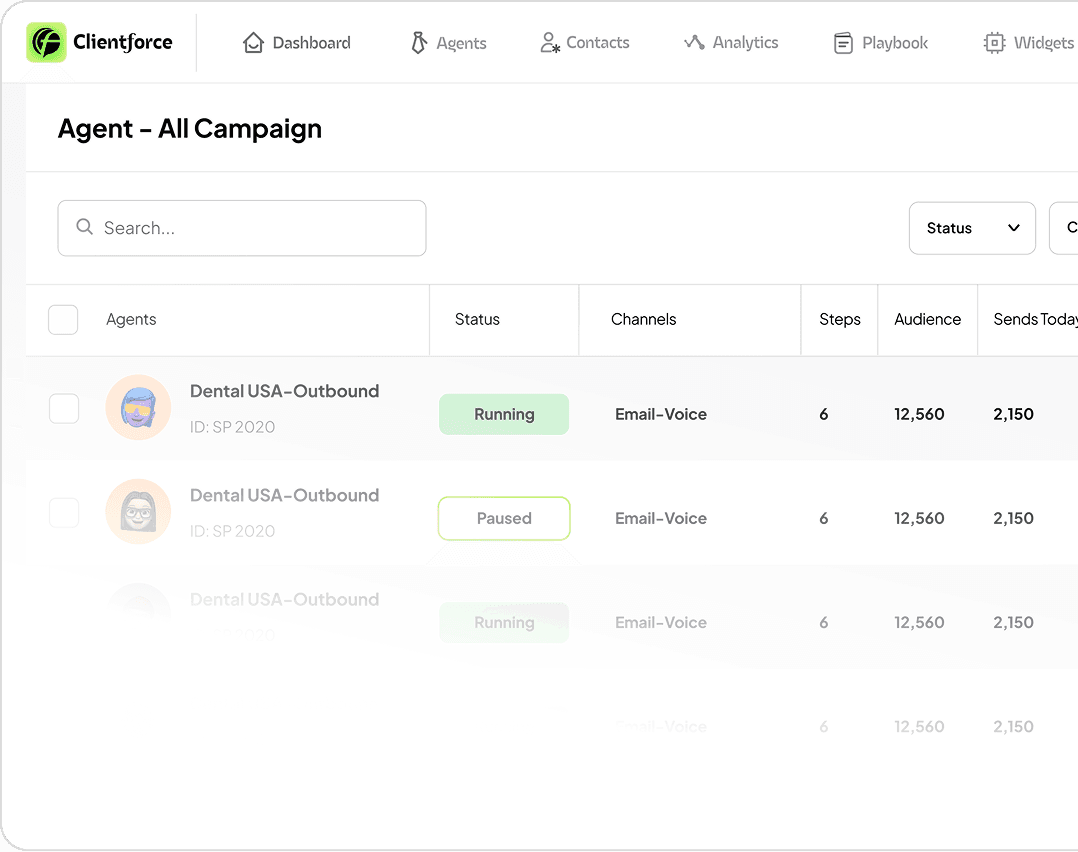Image resolution: width=1078 pixels, height=852 pixels.
Task: Click the chevron on the Status filter
Action: [x=1012, y=228]
